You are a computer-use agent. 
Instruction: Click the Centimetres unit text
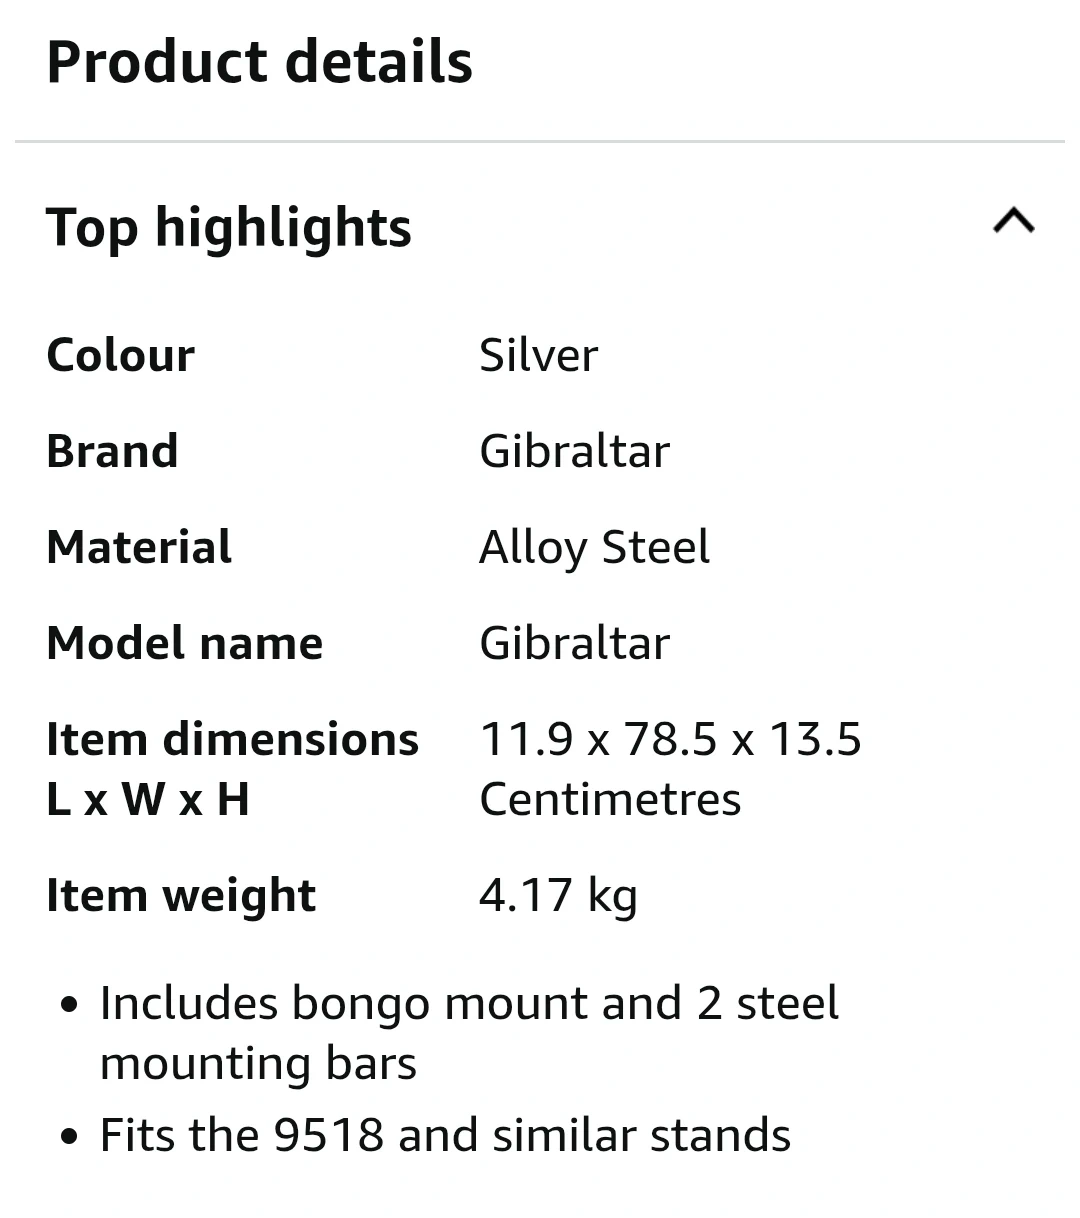click(x=610, y=799)
